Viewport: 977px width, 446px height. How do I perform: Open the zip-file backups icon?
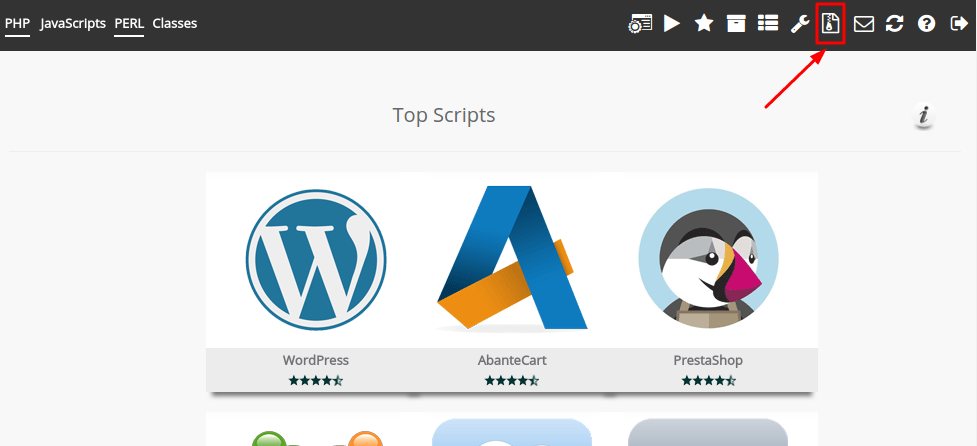(x=831, y=24)
